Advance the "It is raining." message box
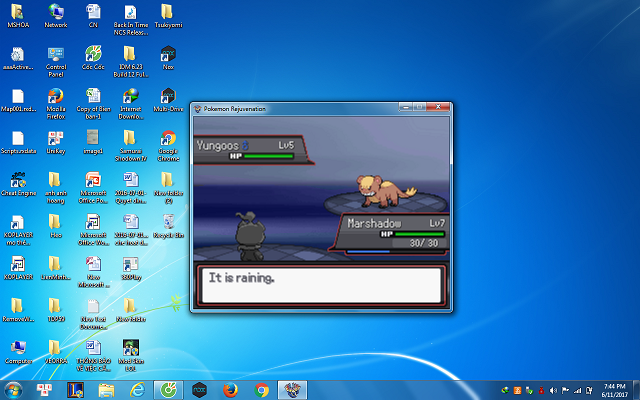Viewport: 640px width, 400px height. 321,285
